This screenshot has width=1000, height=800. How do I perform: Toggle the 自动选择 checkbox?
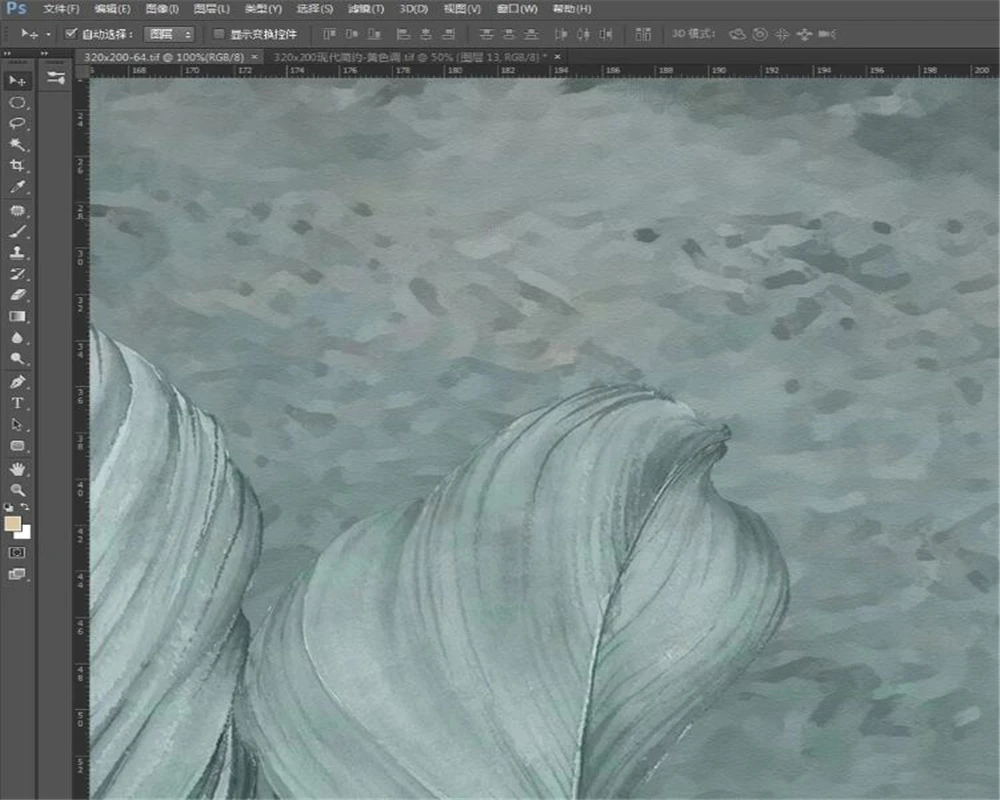(x=71, y=33)
